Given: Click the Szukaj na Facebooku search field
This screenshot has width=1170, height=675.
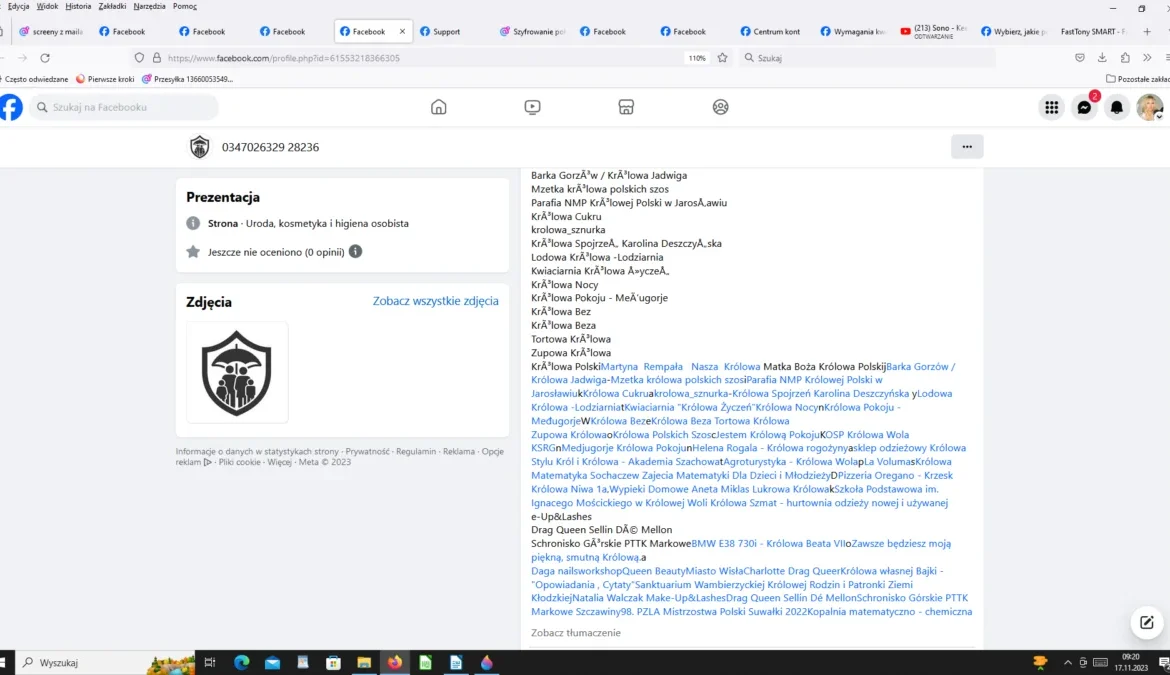Looking at the screenshot, I should pos(124,107).
